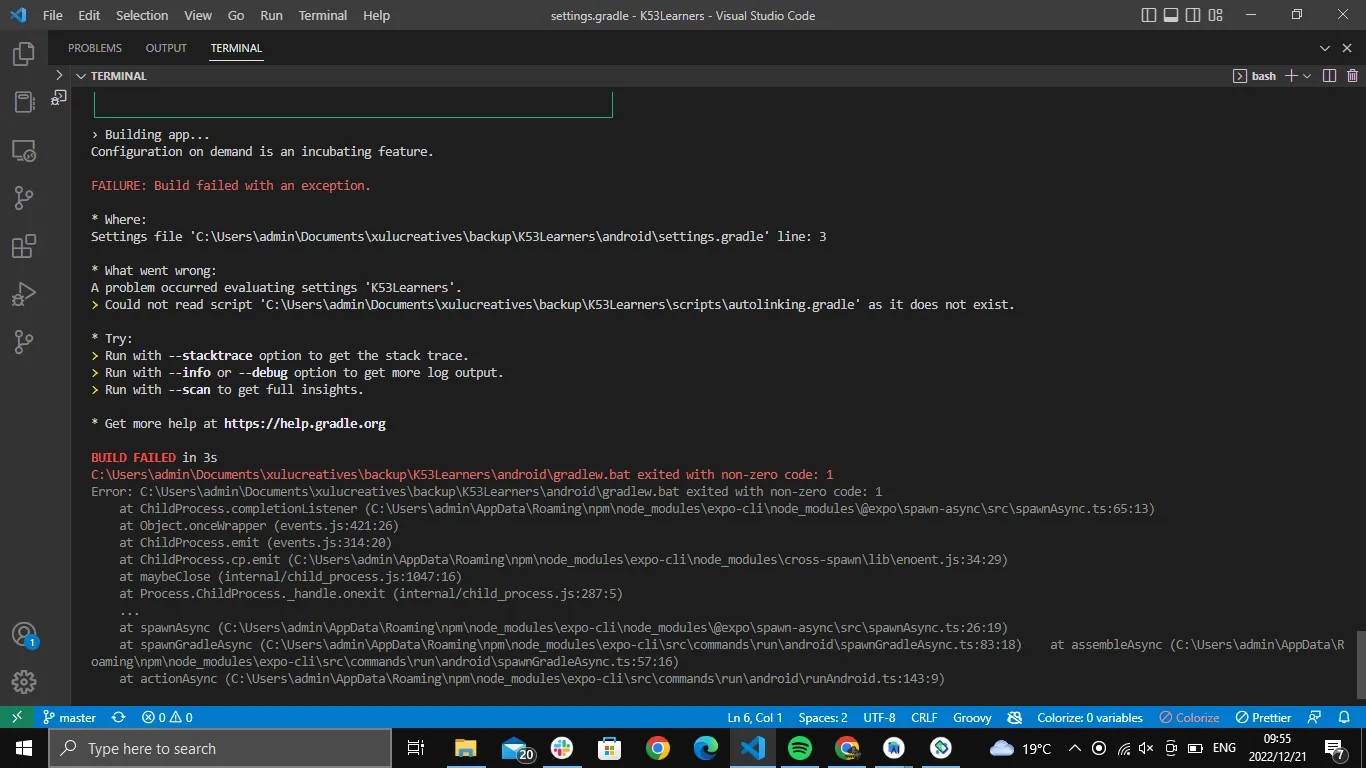The height and width of the screenshot is (768, 1366).
Task: Open the View menu
Action: coord(198,15)
